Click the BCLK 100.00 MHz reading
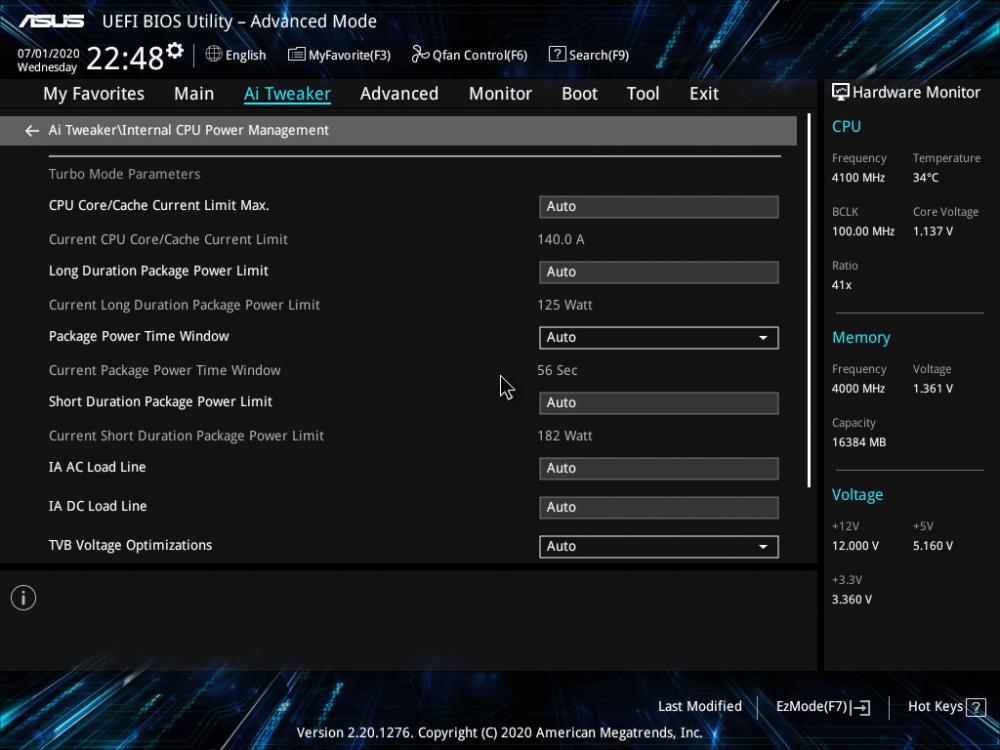 click(x=863, y=232)
